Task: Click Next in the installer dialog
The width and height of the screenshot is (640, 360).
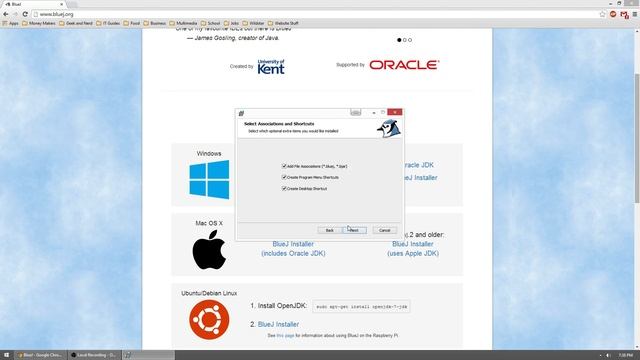Action: tap(354, 230)
